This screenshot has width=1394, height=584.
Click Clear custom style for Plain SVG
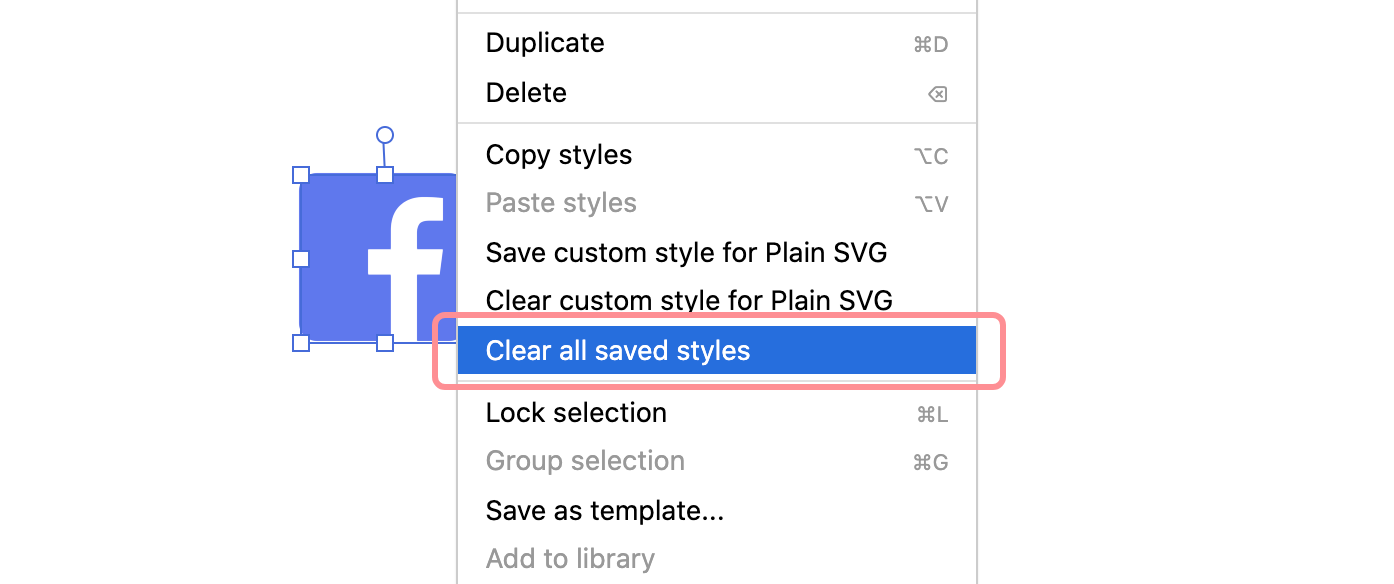point(689,300)
